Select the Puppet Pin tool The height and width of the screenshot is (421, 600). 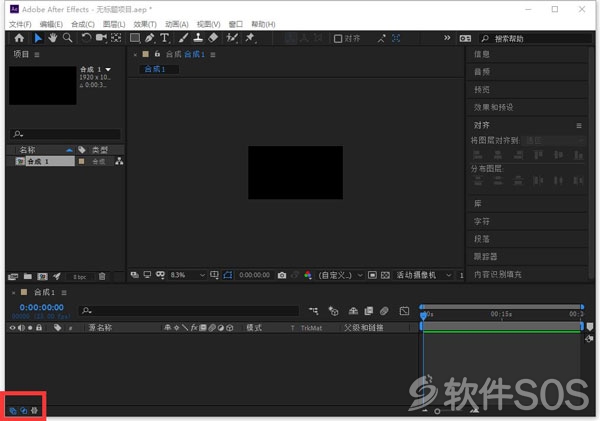pos(250,38)
